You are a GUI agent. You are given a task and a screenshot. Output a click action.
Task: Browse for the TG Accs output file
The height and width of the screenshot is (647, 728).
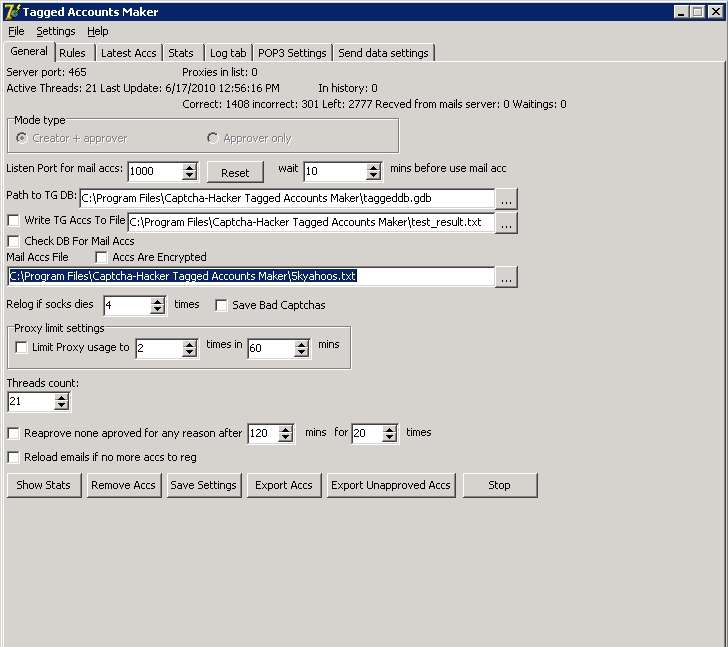[x=506, y=223]
